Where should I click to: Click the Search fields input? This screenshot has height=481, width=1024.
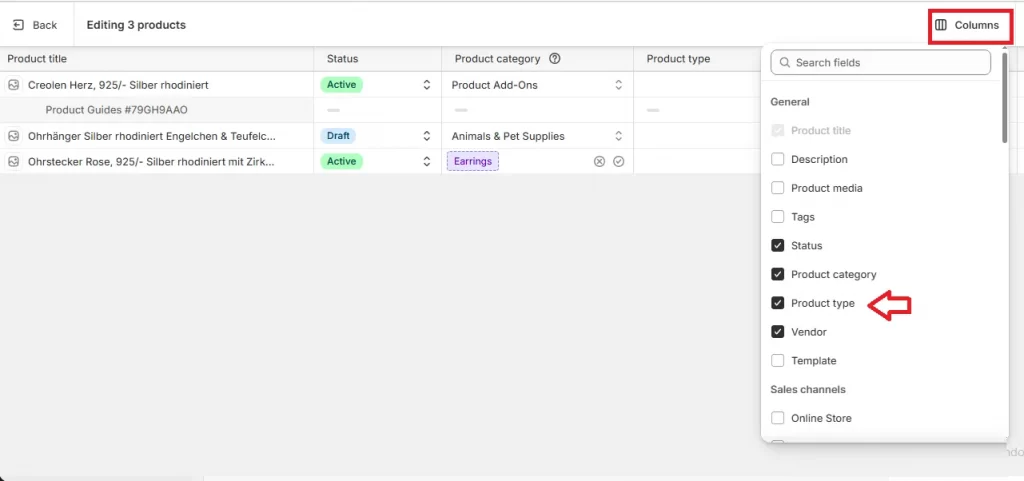point(880,63)
